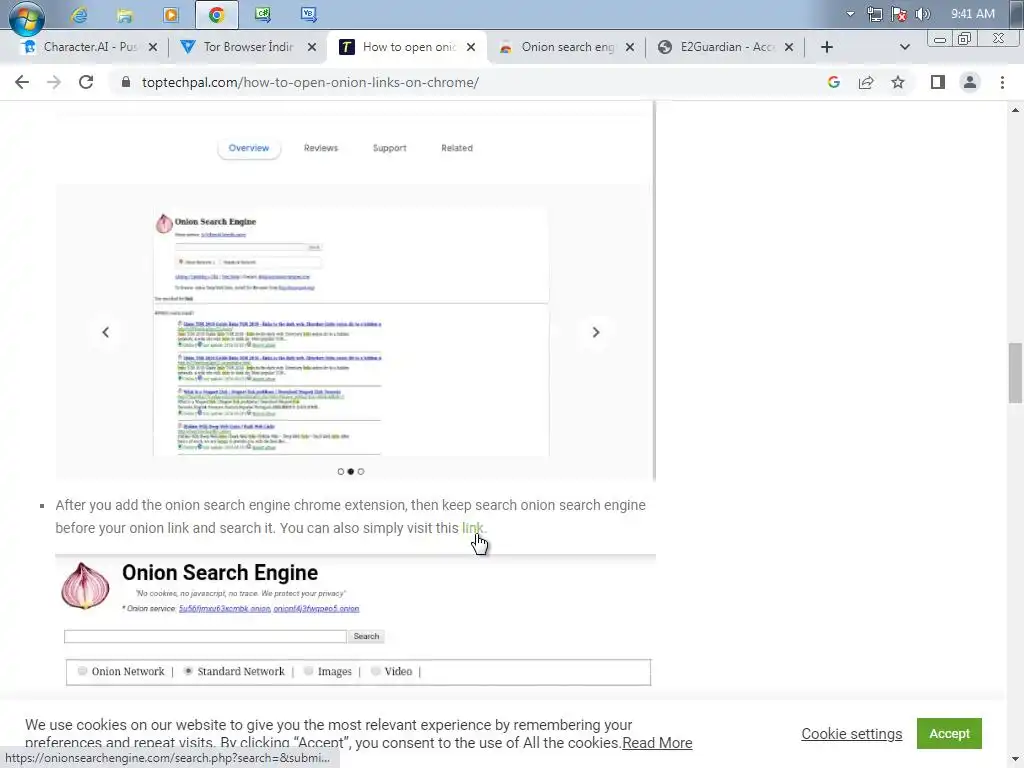Open Cookie settings
This screenshot has width=1024, height=768.
coord(852,734)
